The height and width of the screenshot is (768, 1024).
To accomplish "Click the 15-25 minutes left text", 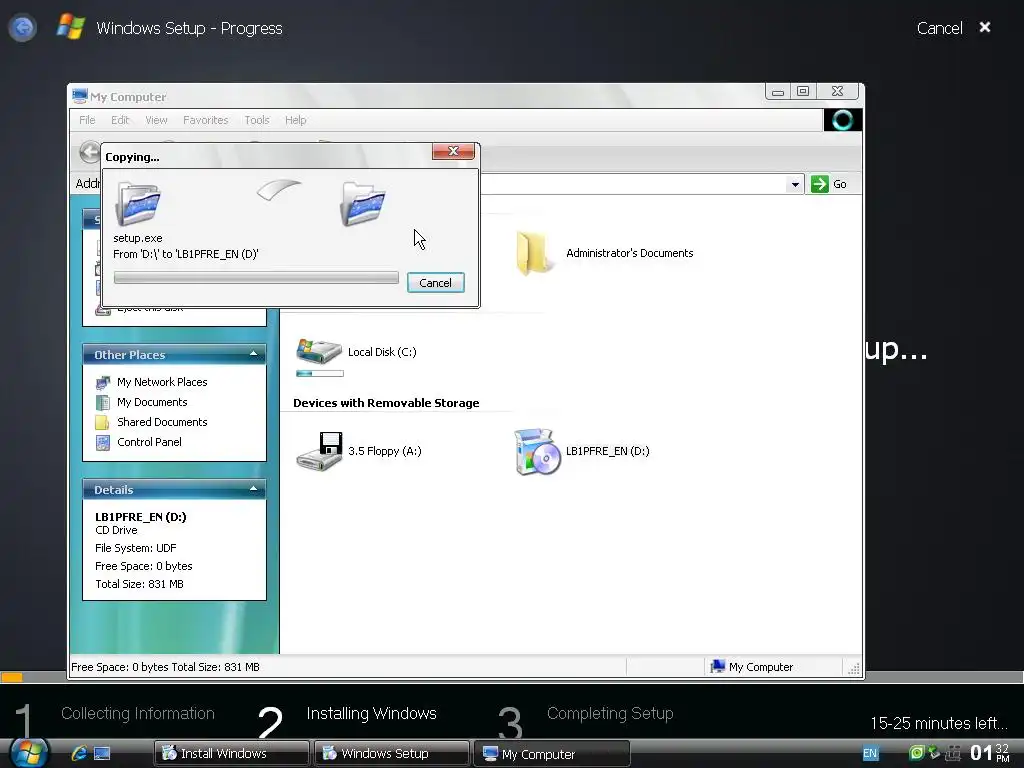I will coord(938,723).
